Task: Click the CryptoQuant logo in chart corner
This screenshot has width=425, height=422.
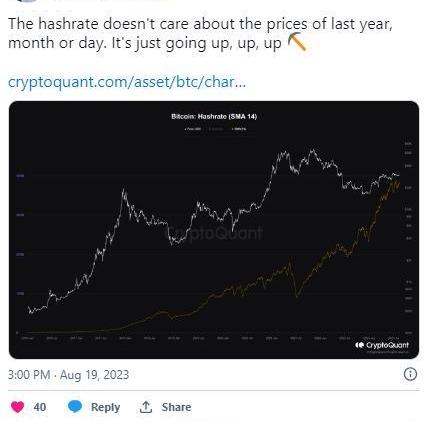Action: (382, 345)
